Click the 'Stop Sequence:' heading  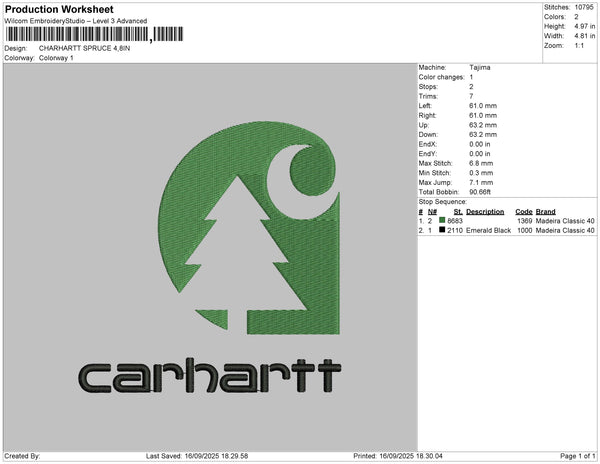click(x=442, y=202)
